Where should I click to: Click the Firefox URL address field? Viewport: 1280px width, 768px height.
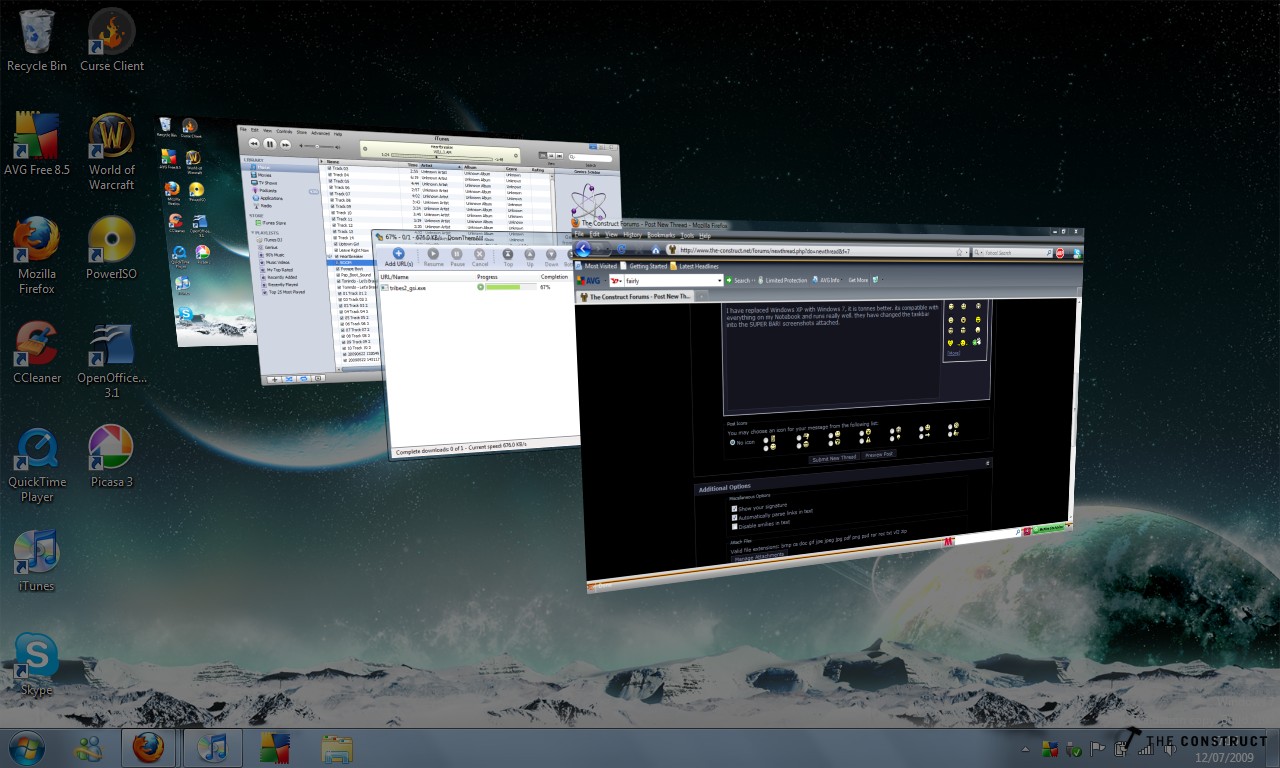(x=818, y=250)
